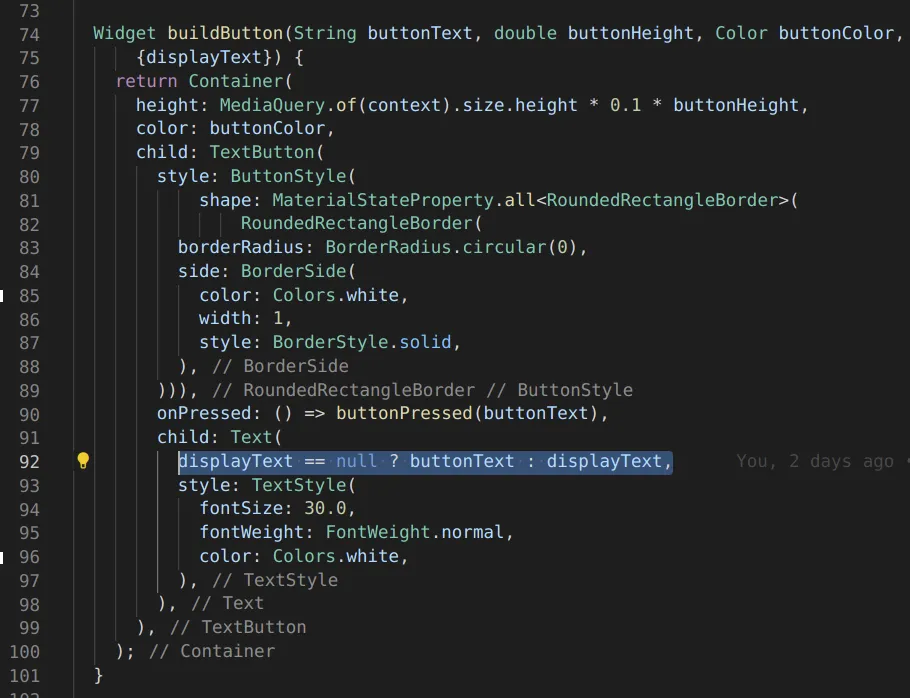Image resolution: width=910 pixels, height=698 pixels.
Task: Click the ButtonStyle constructor on line 80
Action: [288, 176]
